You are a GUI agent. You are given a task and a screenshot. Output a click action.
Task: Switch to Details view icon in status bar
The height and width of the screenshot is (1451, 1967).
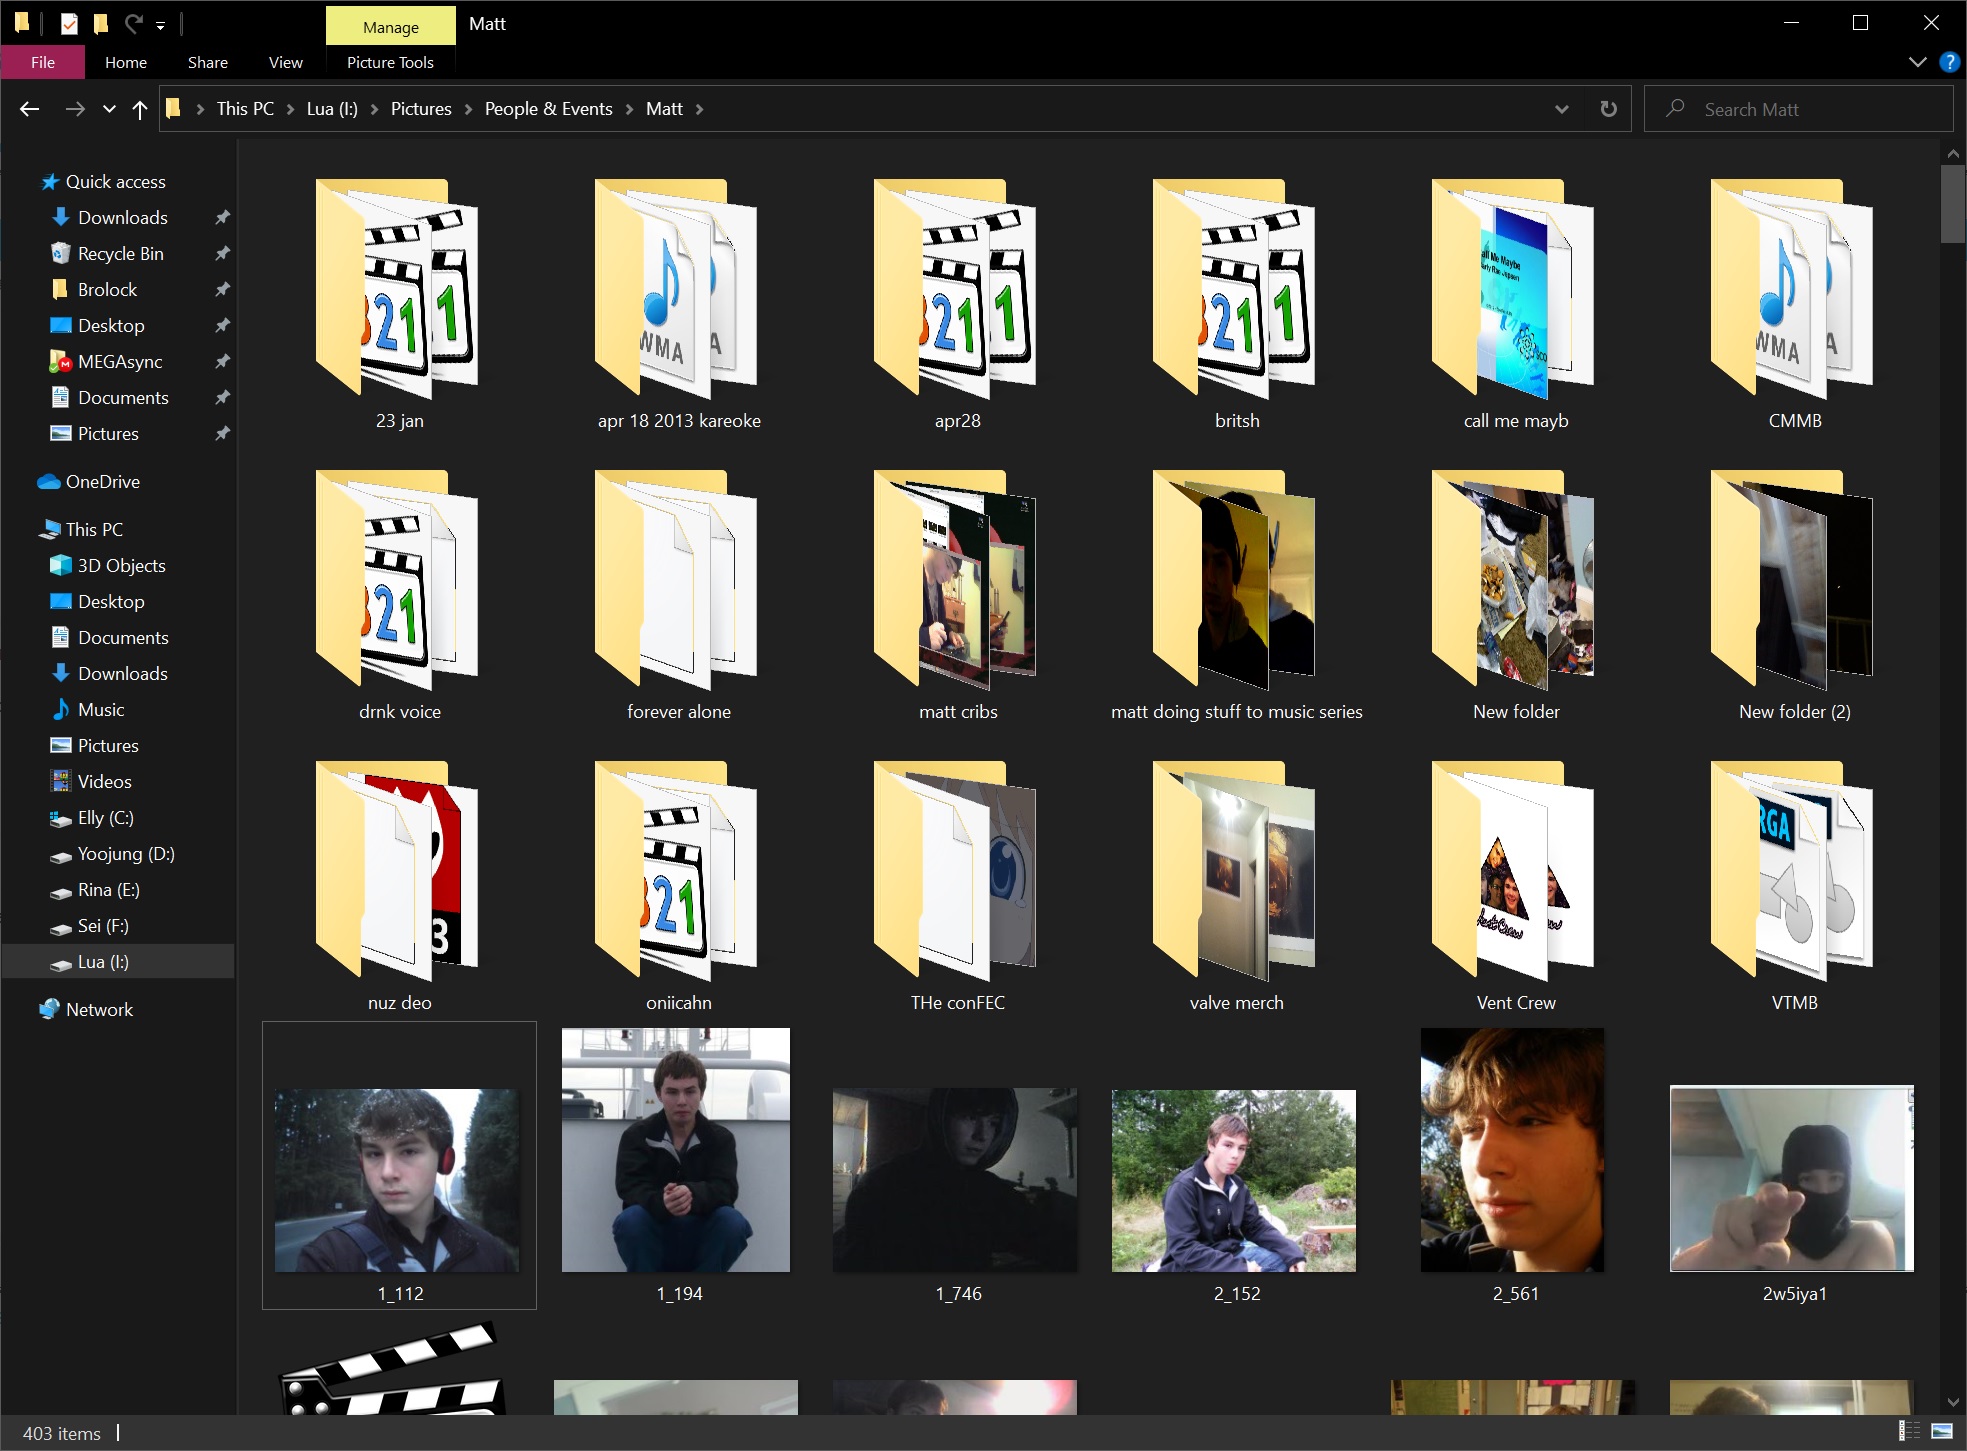pyautogui.click(x=1908, y=1431)
